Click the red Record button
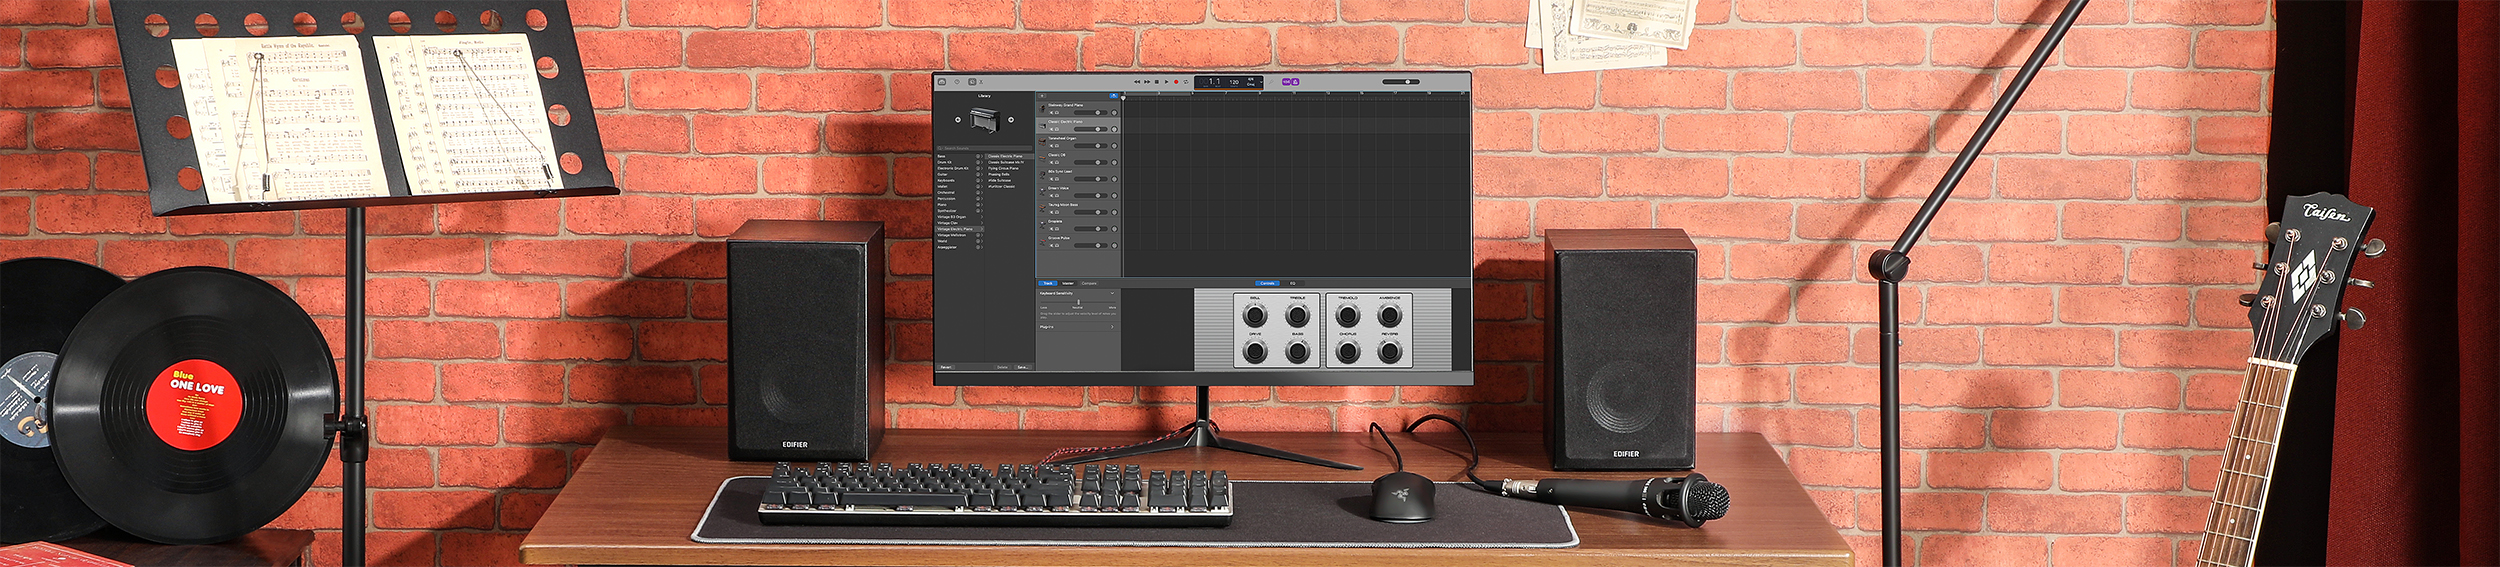Viewport: 2500px width, 567px height. [1176, 82]
